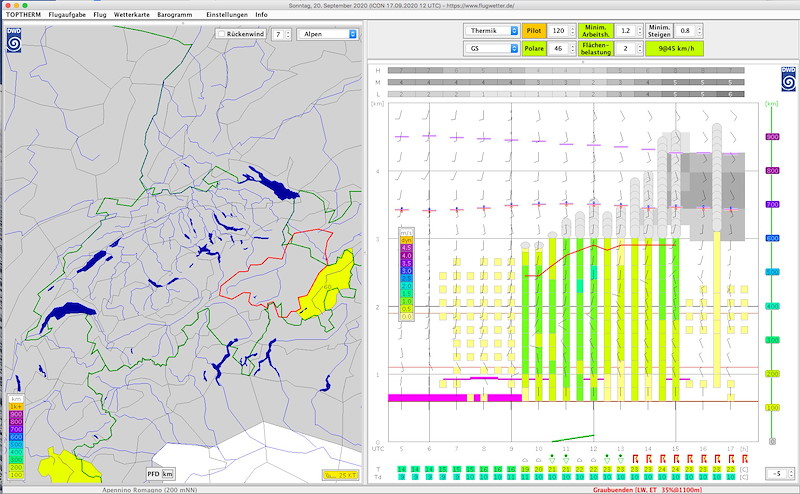This screenshot has height=494, width=800.
Task: Click the Minim. Steigen button
Action: 659,31
